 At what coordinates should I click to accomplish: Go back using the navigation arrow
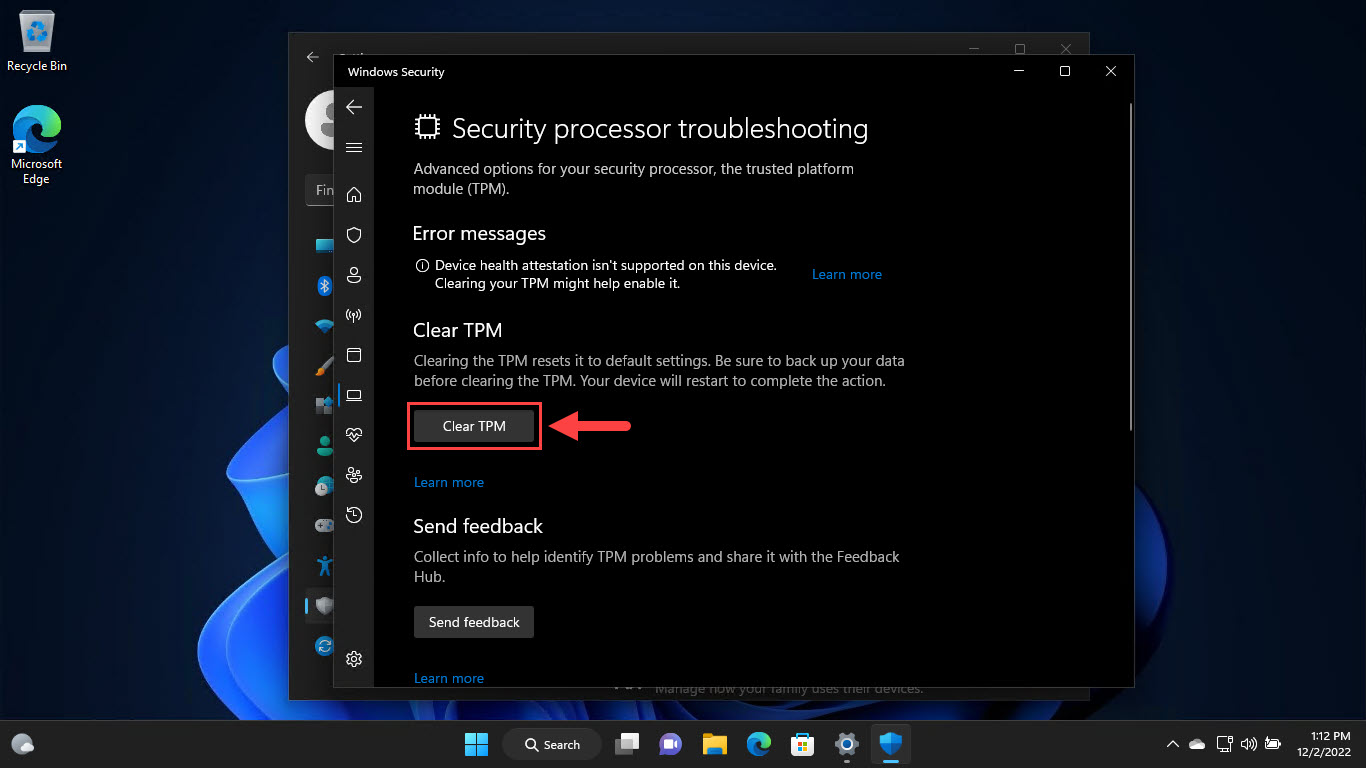point(353,106)
